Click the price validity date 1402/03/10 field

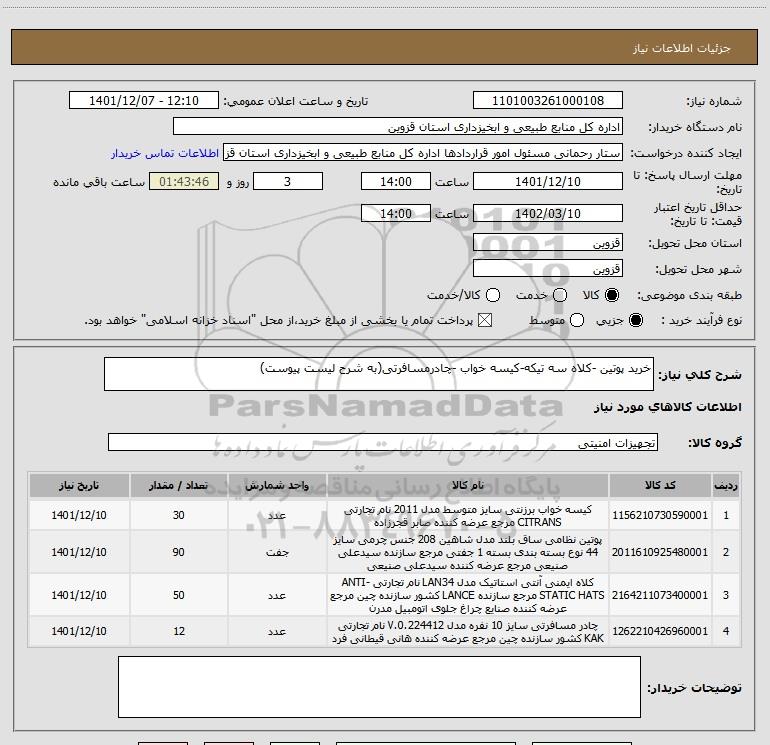[548, 213]
